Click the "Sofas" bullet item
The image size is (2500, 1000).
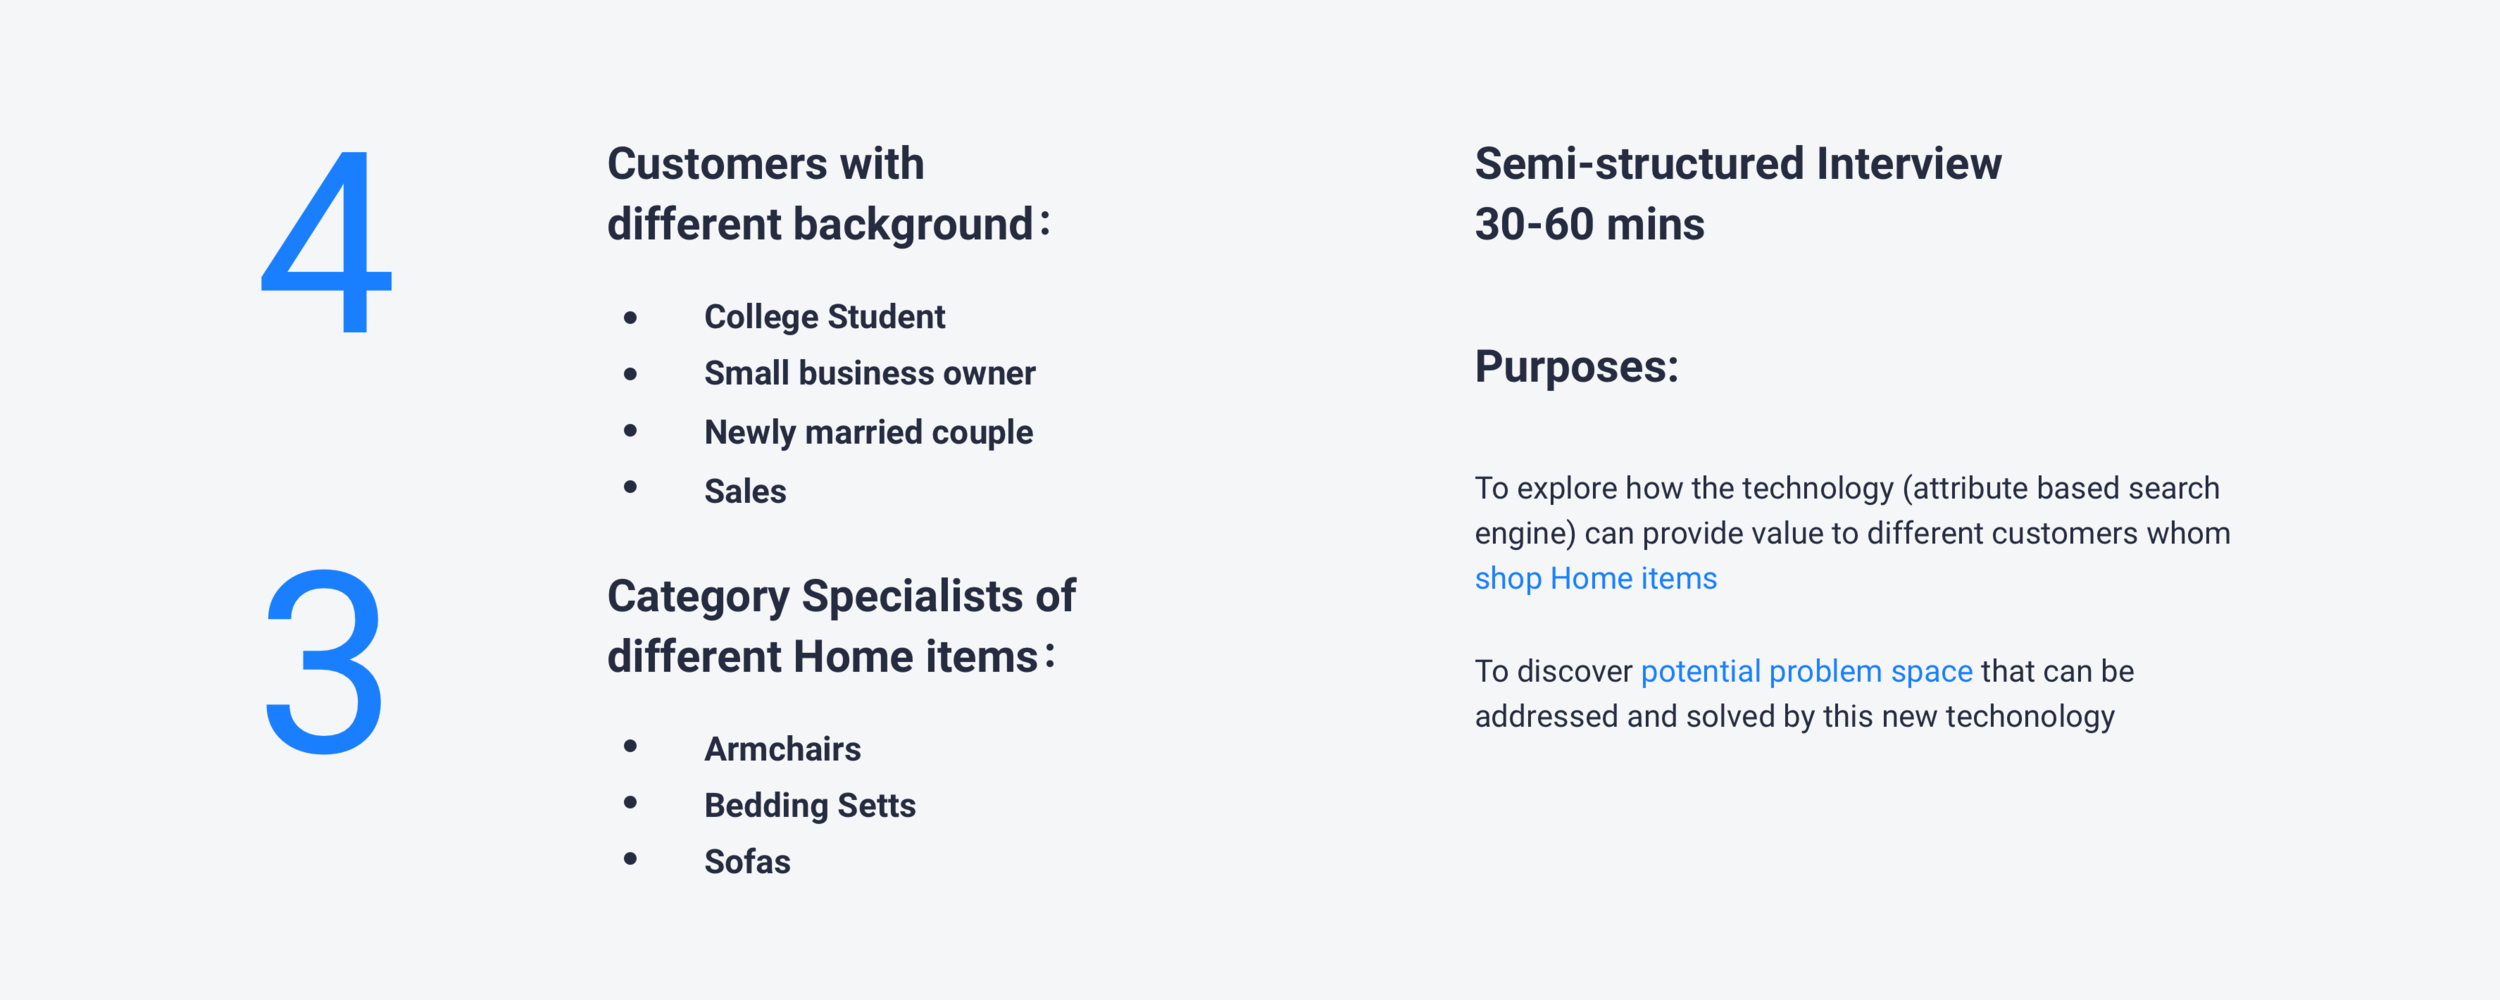tap(747, 862)
